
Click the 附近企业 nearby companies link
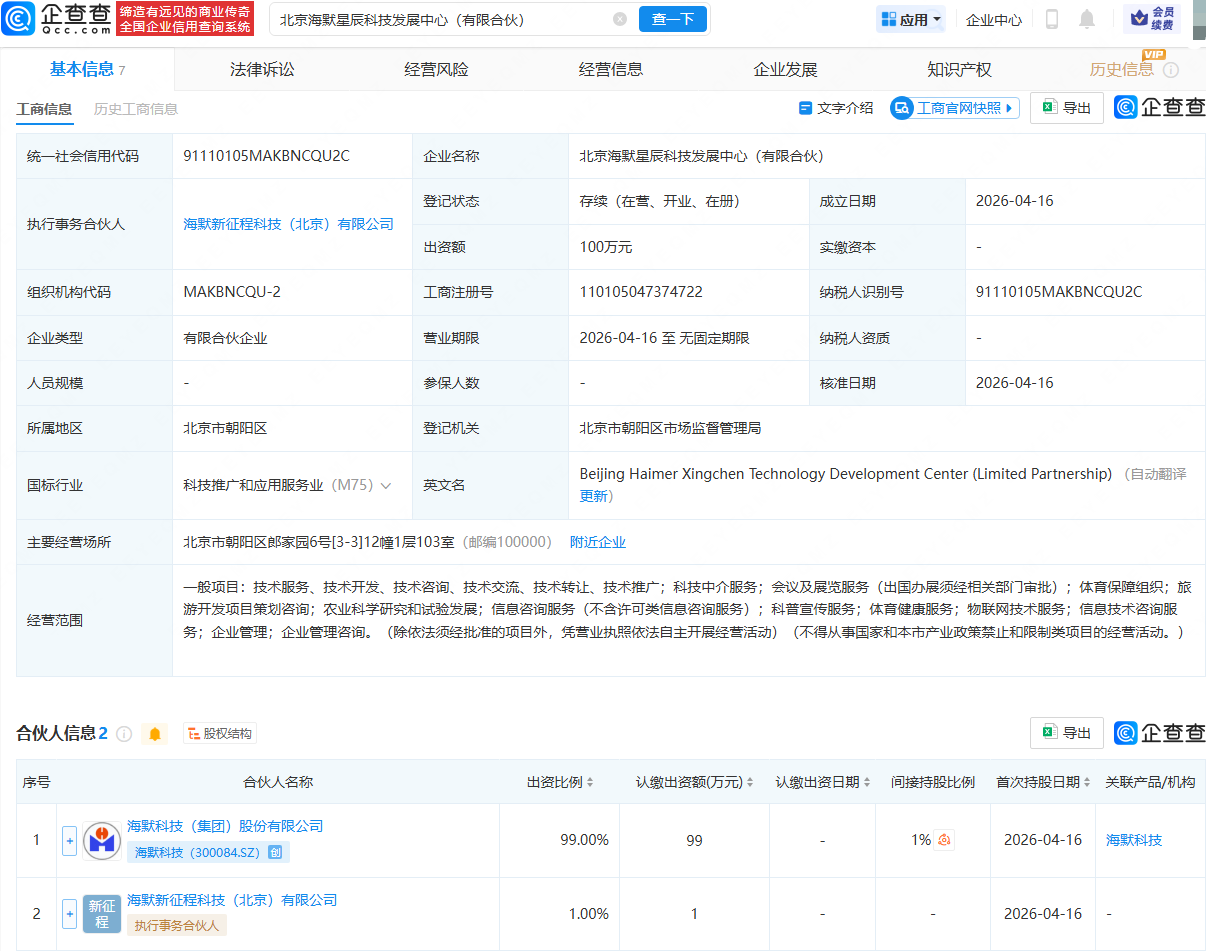click(x=597, y=541)
